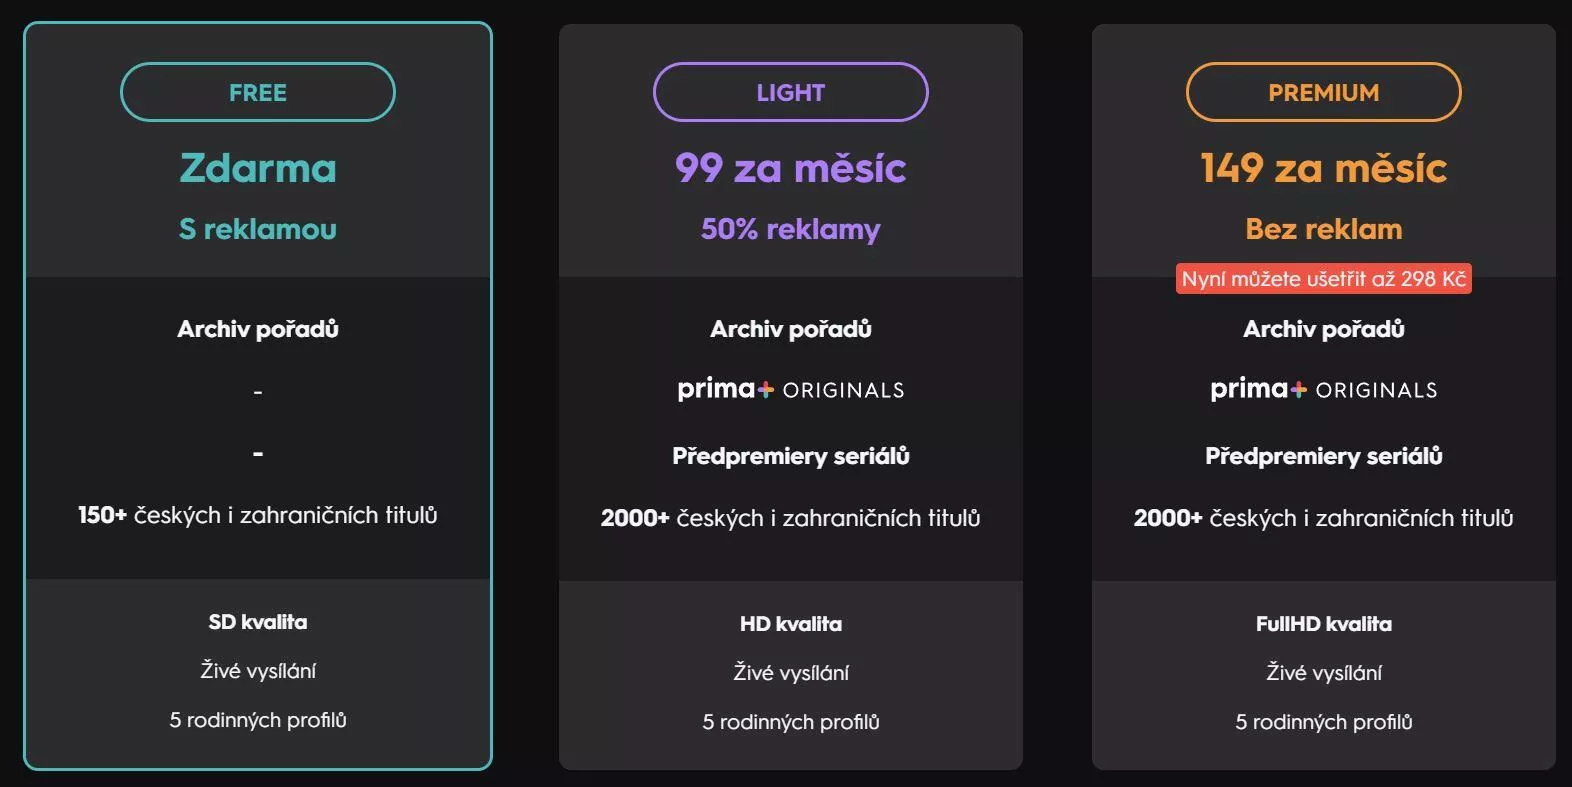The height and width of the screenshot is (787, 1572).
Task: Click the prima+ ORIGINALS logo in LIGHT plan
Action: [x=791, y=389]
